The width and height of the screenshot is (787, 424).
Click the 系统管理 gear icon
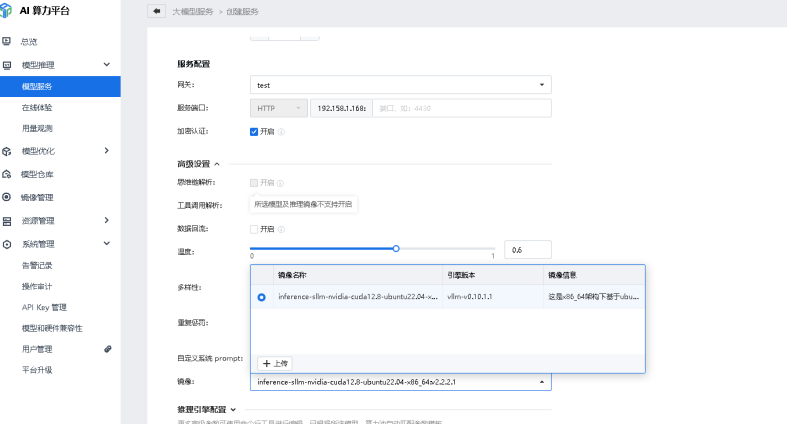coord(7,244)
